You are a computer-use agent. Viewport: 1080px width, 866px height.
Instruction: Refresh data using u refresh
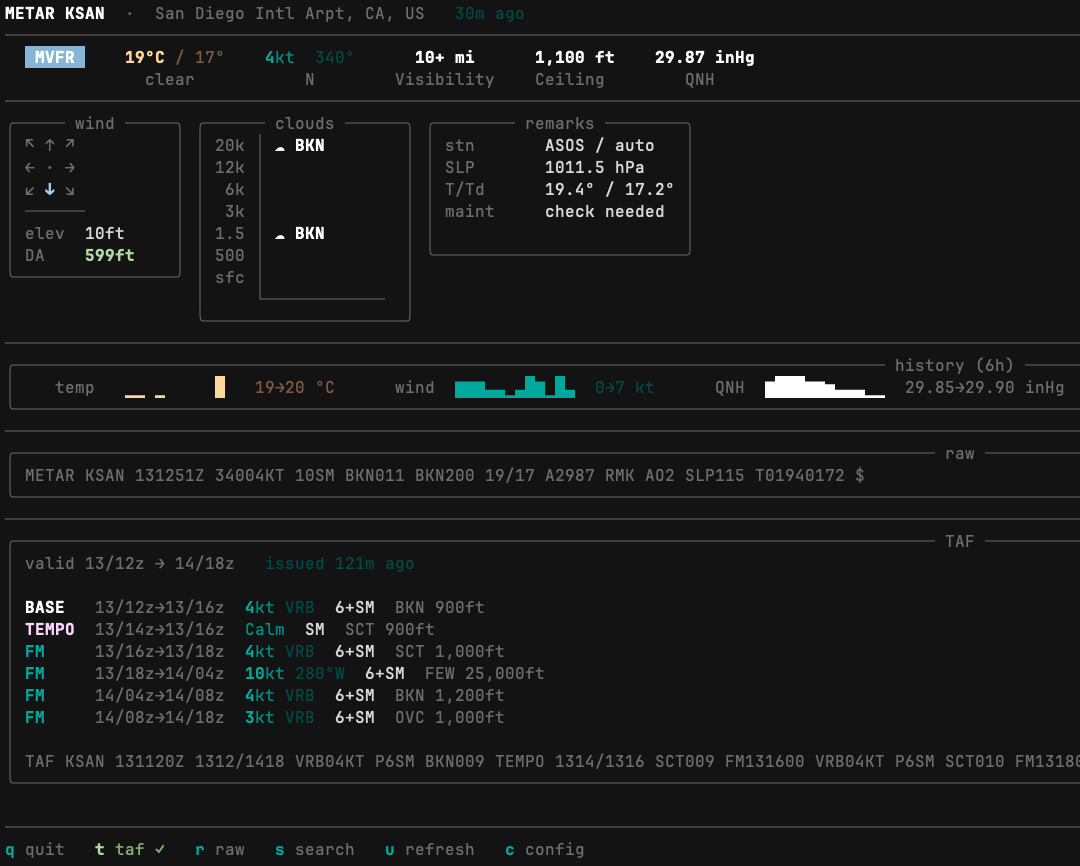pyautogui.click(x=429, y=849)
